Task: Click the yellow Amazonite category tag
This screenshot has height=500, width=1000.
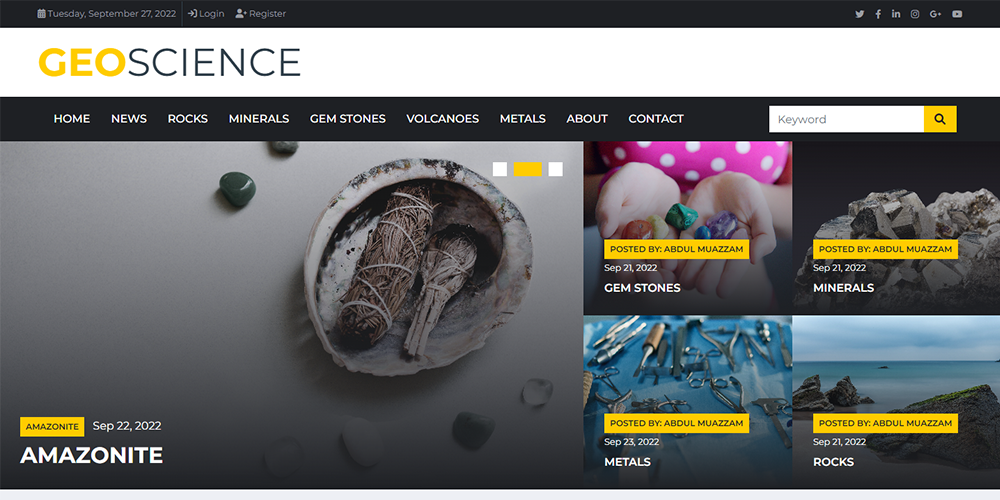Action: pyautogui.click(x=52, y=427)
